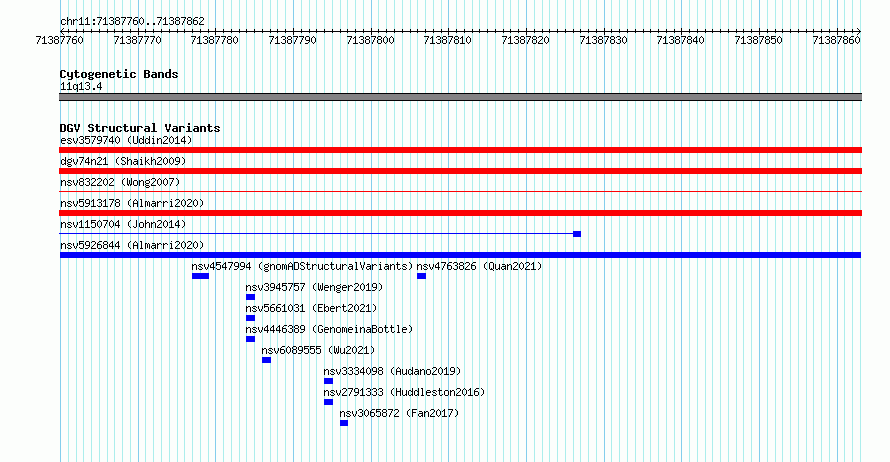Click the red bar under dgv74n21
The width and height of the screenshot is (890, 462).
coord(460,171)
